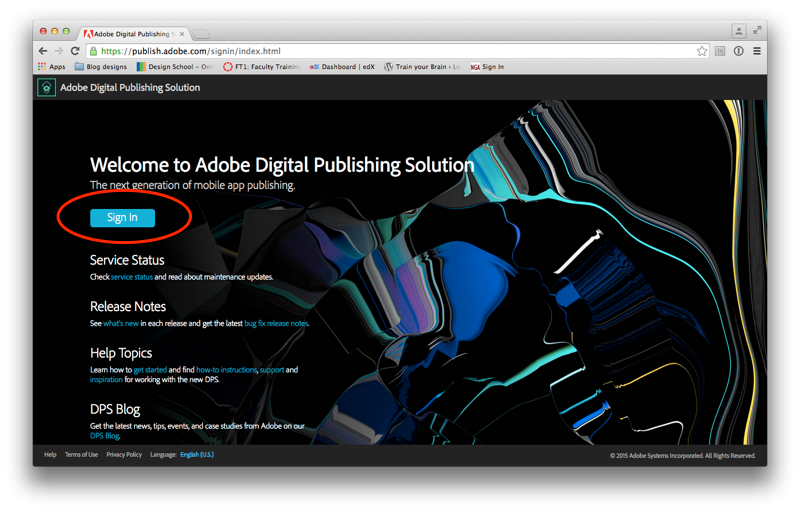The width and height of the screenshot is (800, 512).
Task: Open a new tab button
Action: pos(201,34)
